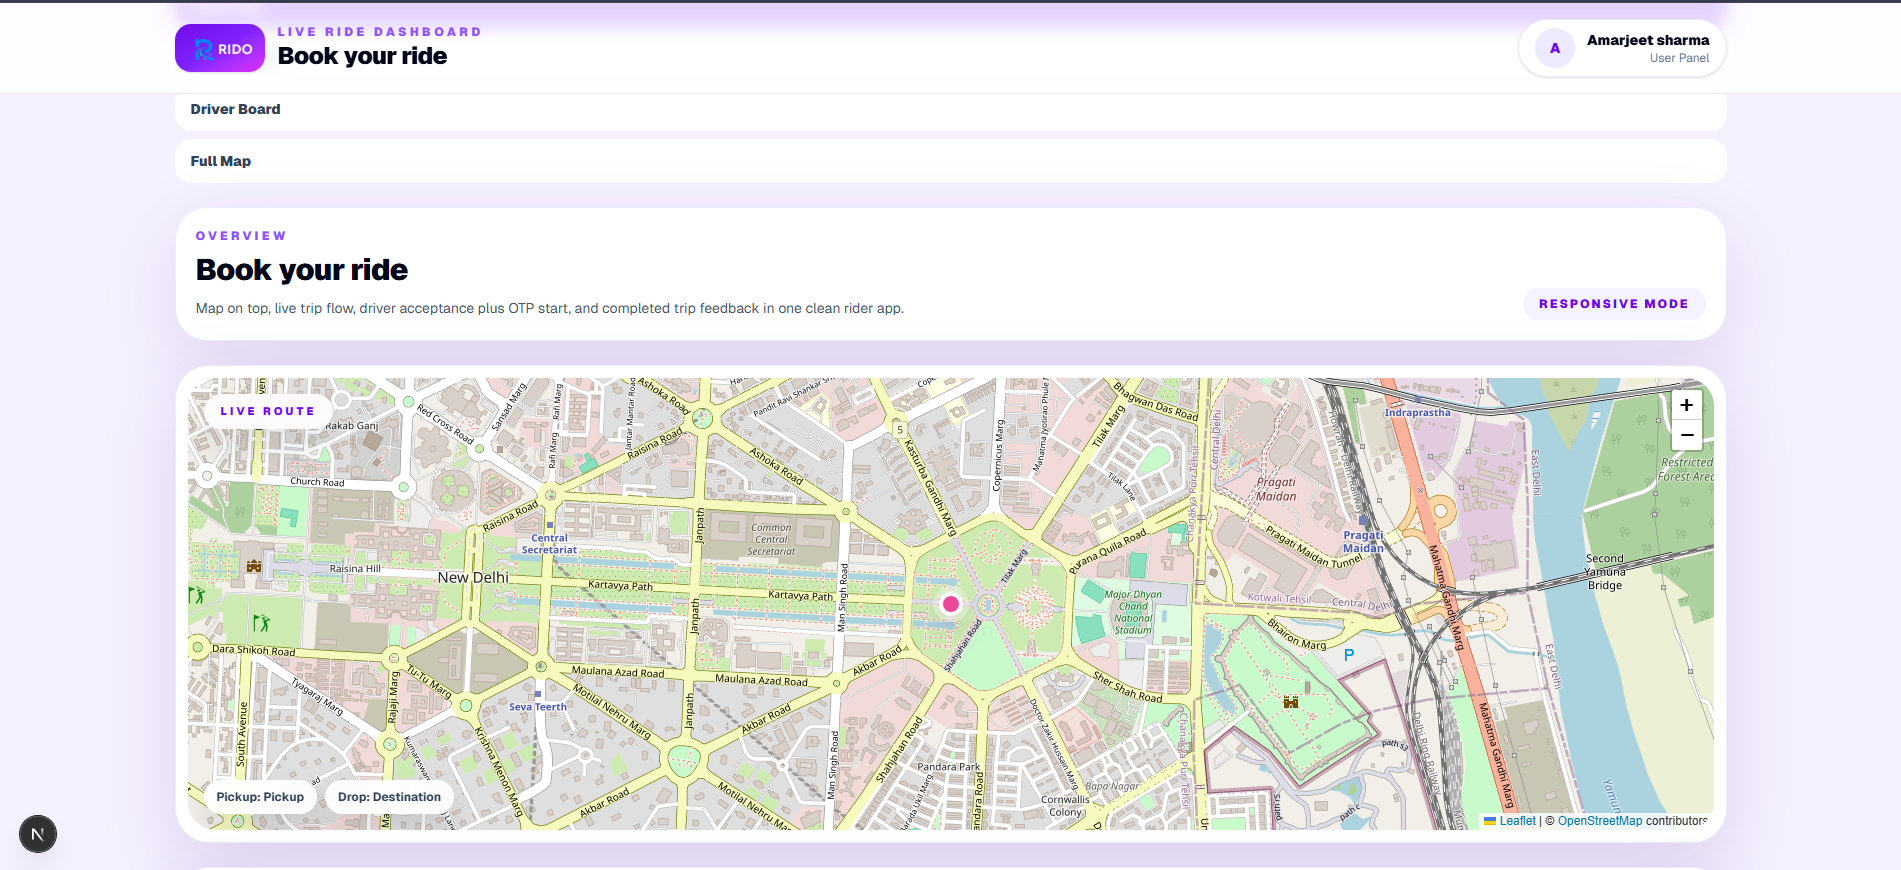Open the Amarjeet sharma user avatar
Viewport: 1901px width, 870px height.
point(1554,48)
